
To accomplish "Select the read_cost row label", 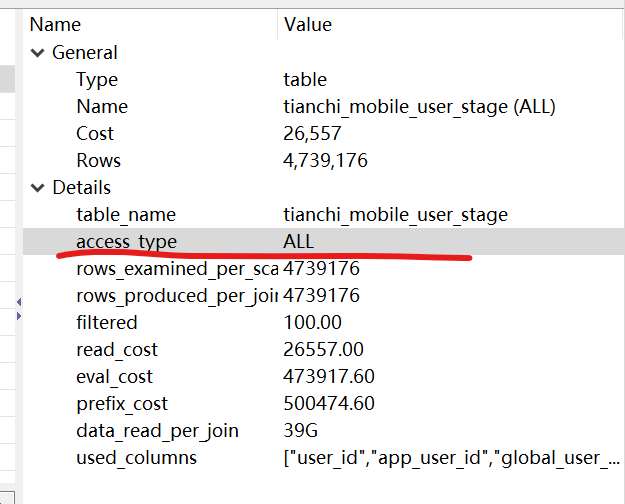I will (x=117, y=350).
